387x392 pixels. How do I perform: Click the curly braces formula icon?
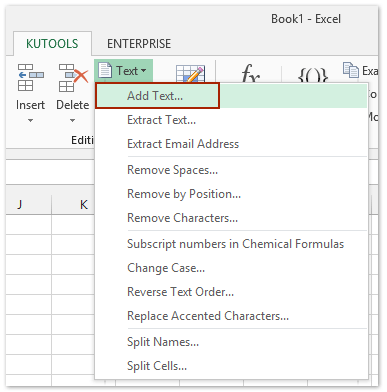(313, 75)
